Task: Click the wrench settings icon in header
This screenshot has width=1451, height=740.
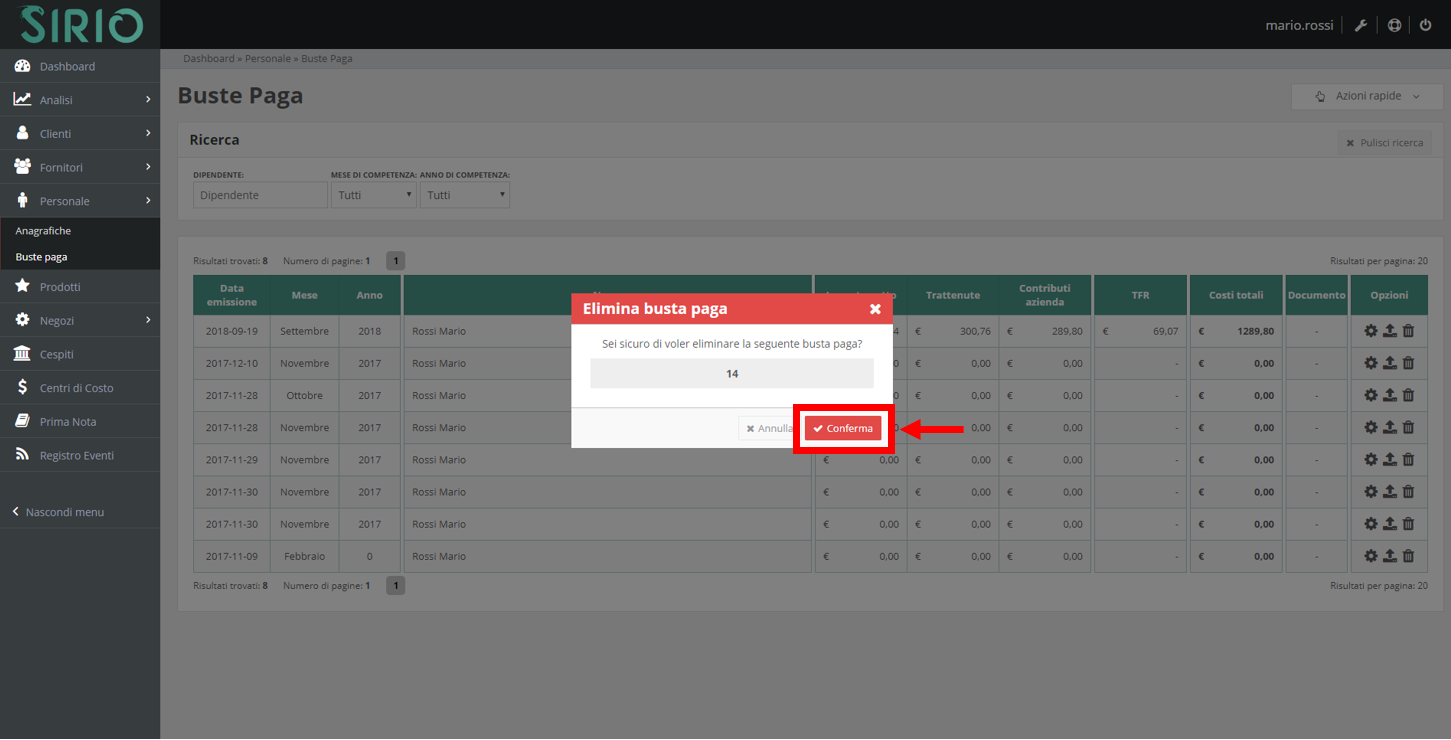Action: 1361,25
